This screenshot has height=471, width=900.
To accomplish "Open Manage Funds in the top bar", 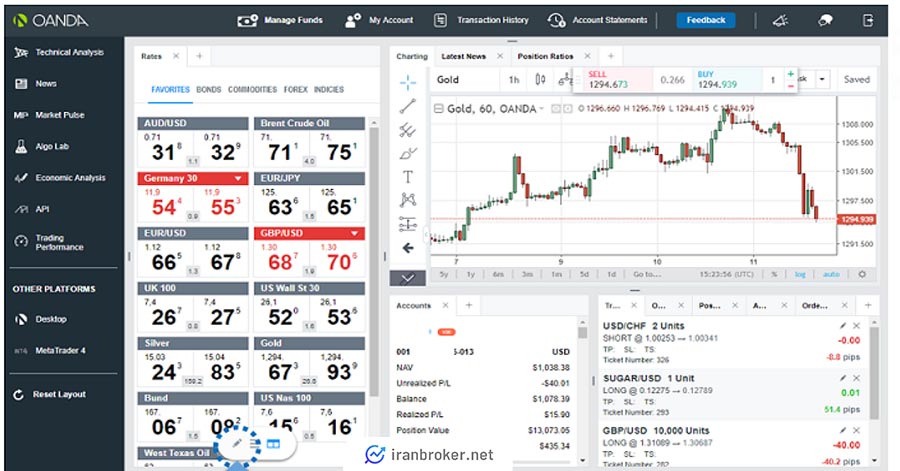I will tap(280, 20).
